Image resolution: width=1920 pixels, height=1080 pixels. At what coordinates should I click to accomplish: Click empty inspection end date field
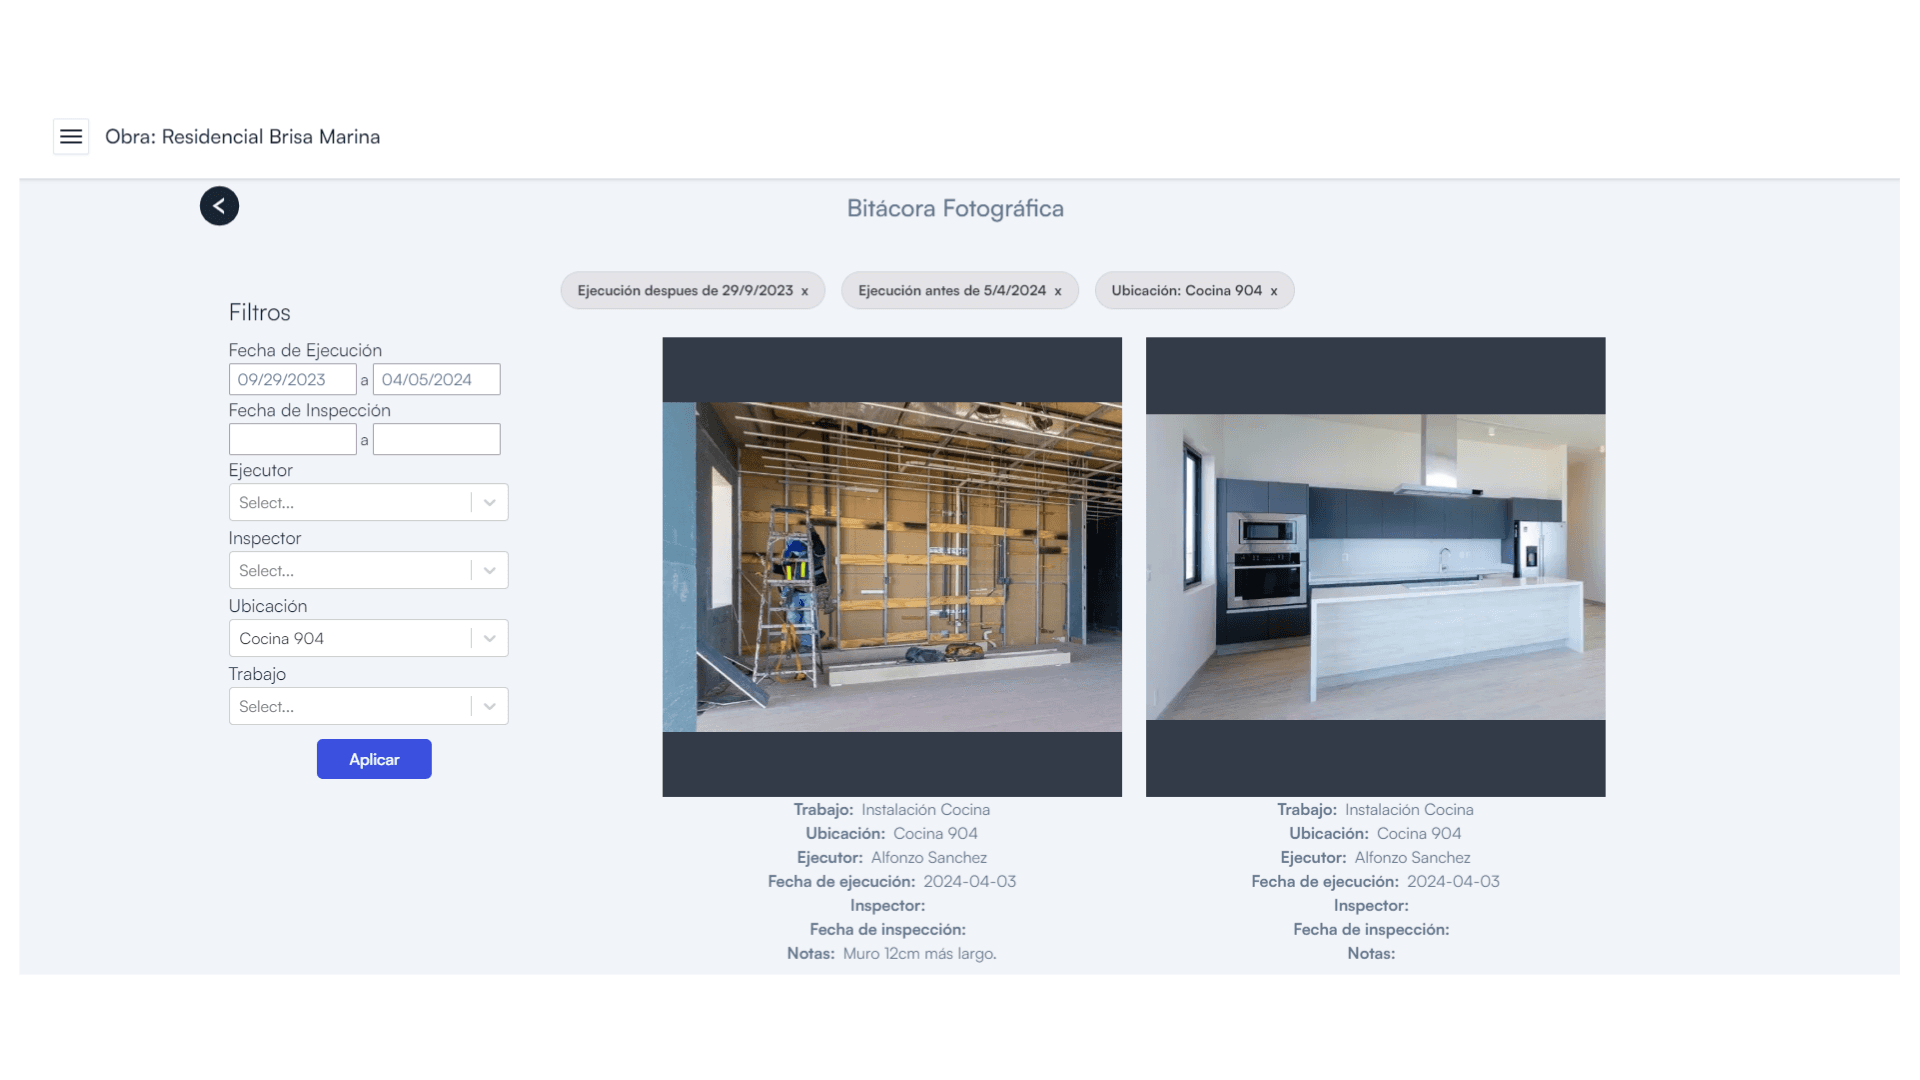(x=436, y=439)
